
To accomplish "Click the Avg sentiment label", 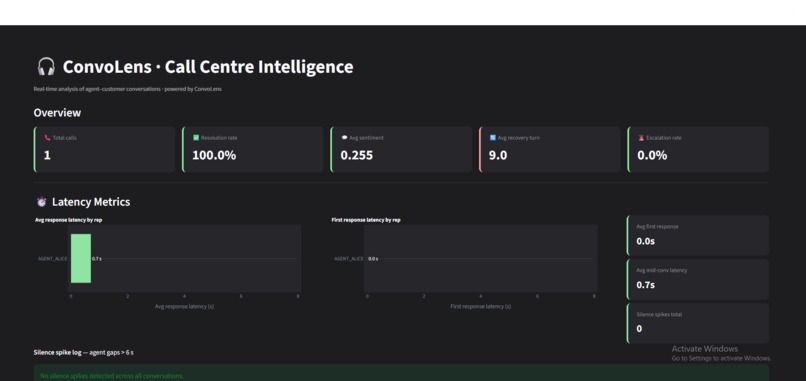I will pyautogui.click(x=367, y=138).
